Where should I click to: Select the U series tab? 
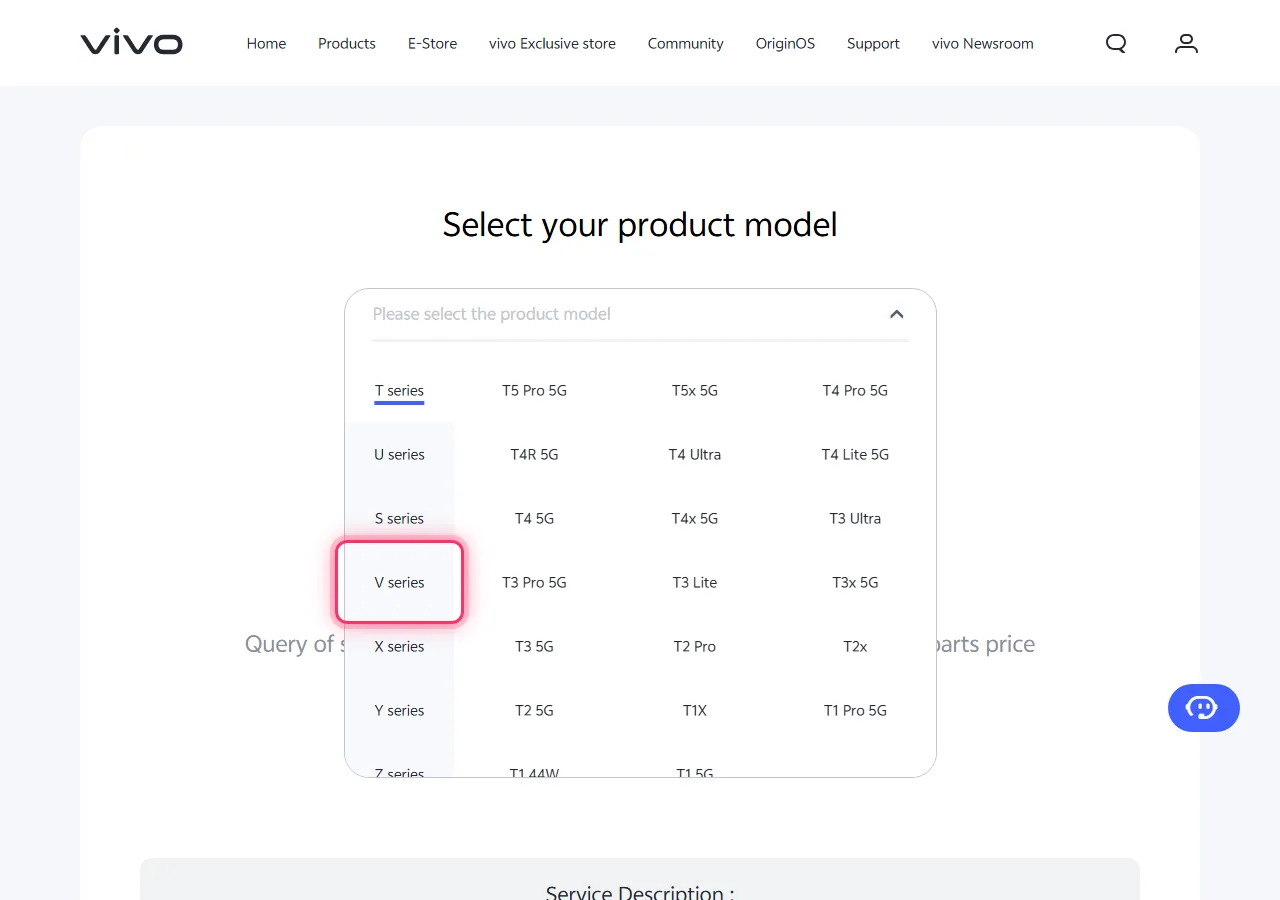[x=399, y=454]
